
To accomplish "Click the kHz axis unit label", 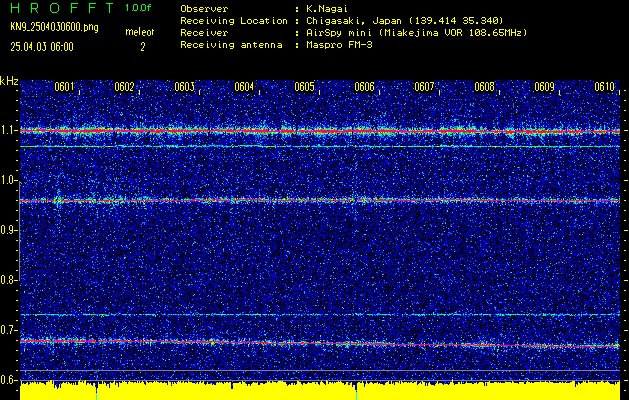I will (x=9, y=81).
